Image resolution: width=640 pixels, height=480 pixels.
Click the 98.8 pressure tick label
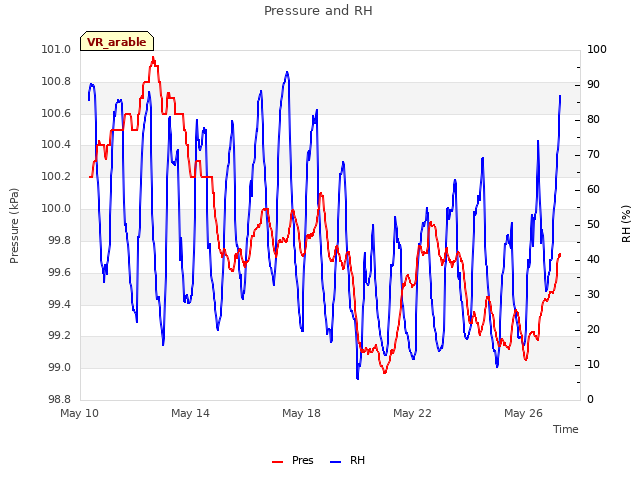(x=60, y=399)
